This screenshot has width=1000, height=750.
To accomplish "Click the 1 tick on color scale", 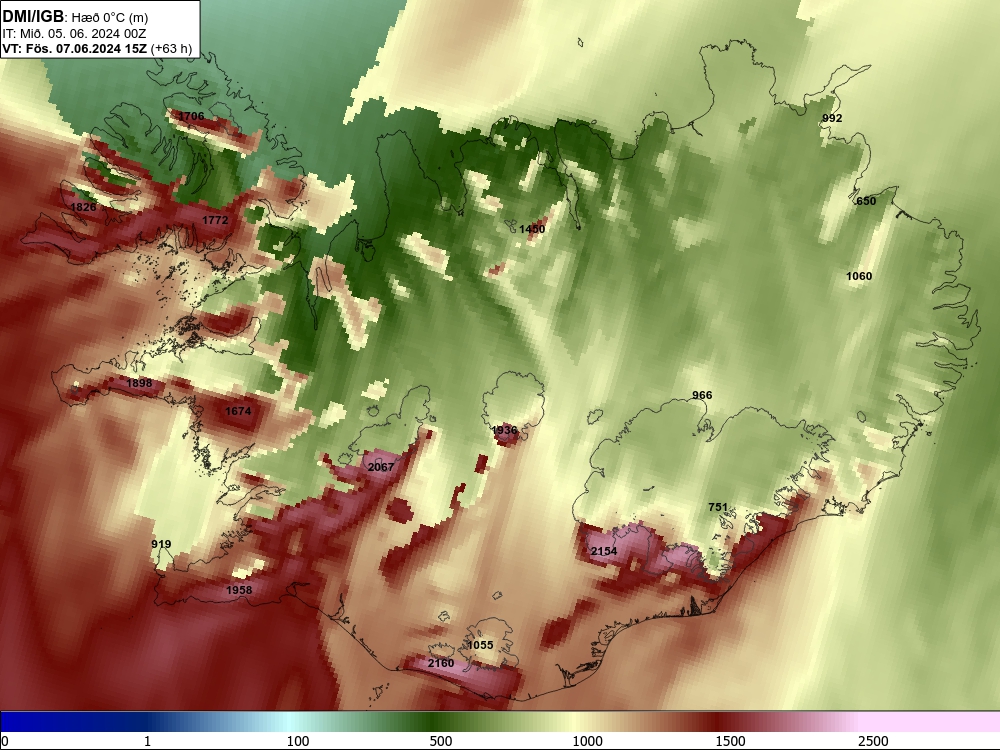I will [x=147, y=741].
